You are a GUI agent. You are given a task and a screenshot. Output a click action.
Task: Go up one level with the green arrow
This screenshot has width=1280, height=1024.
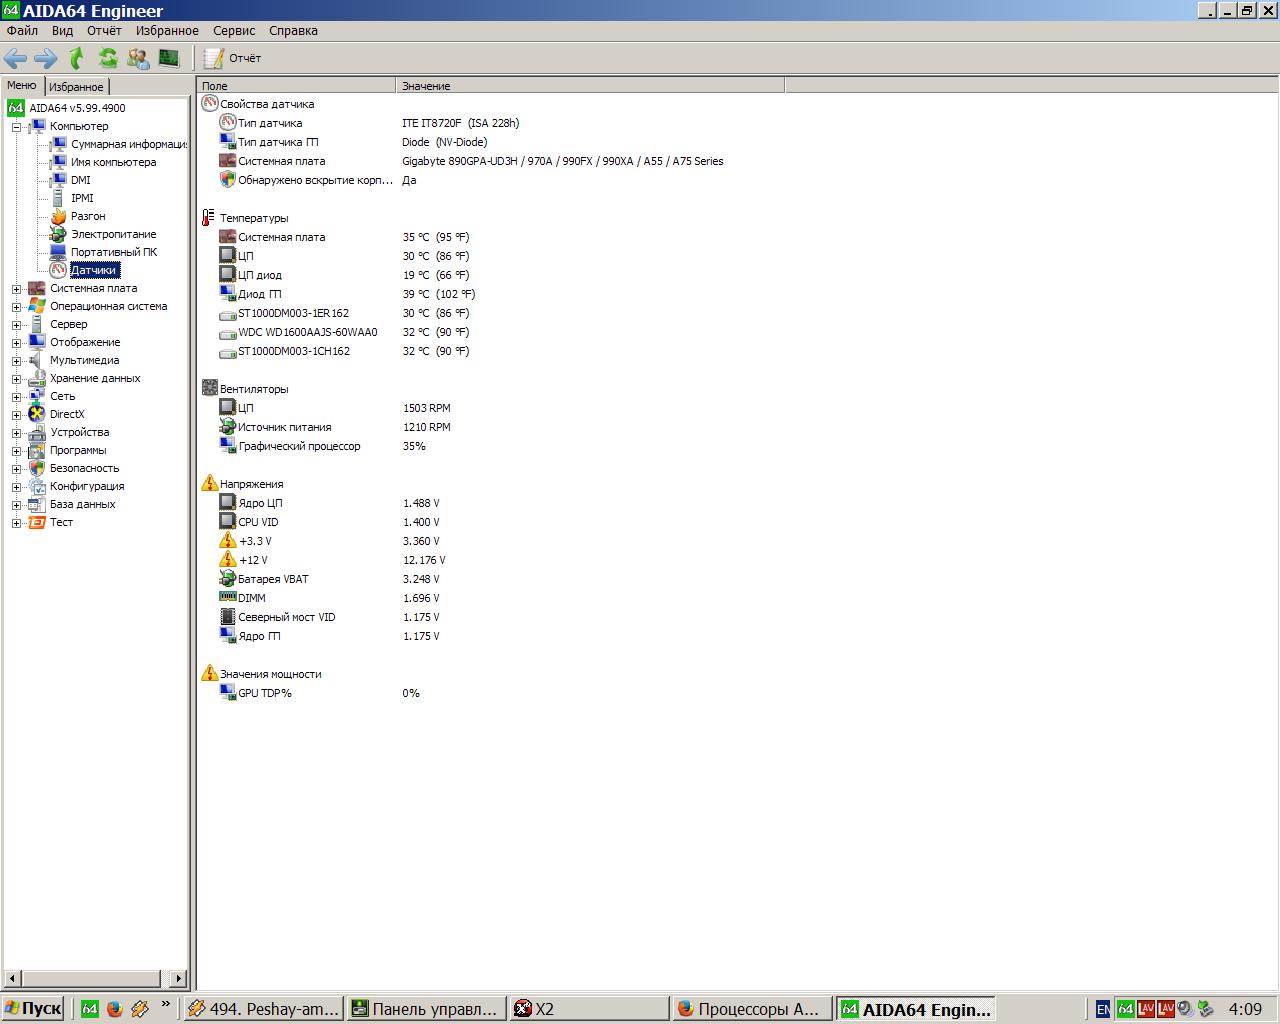tap(76, 58)
